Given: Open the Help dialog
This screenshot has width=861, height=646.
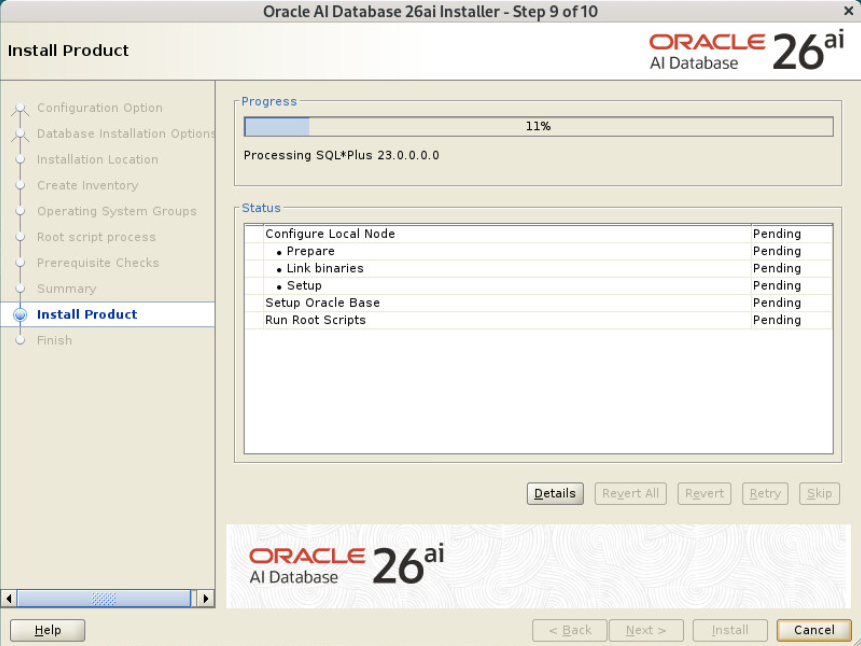Looking at the screenshot, I should 48,630.
